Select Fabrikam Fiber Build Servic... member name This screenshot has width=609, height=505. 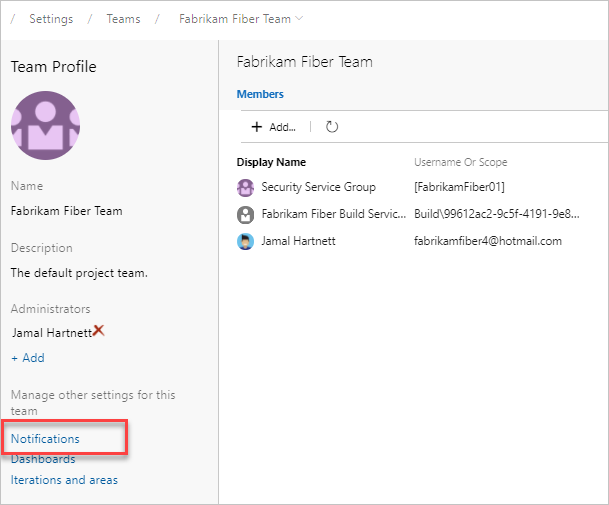point(334,214)
